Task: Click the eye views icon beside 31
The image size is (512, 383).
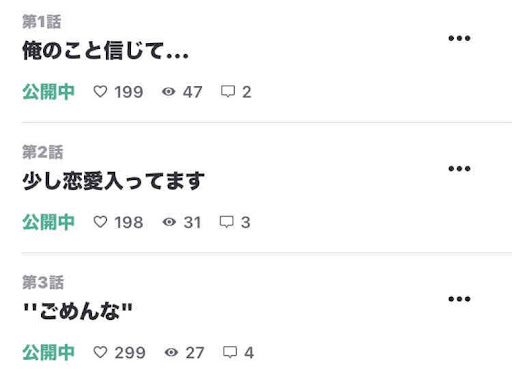Action: point(169,222)
